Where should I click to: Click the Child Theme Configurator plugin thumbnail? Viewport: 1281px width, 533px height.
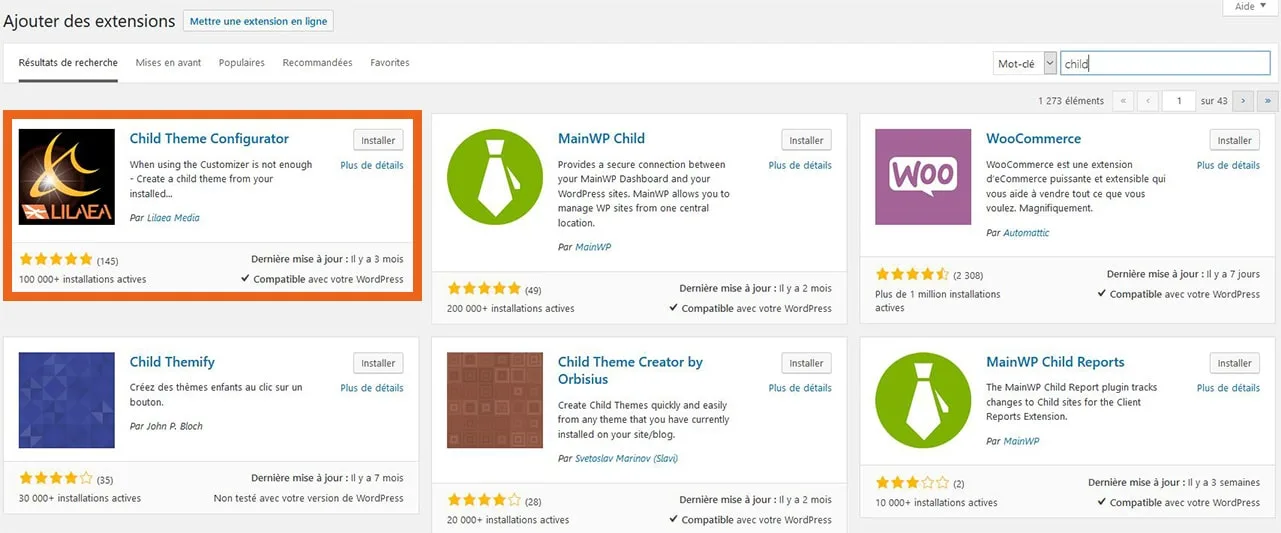coord(67,177)
